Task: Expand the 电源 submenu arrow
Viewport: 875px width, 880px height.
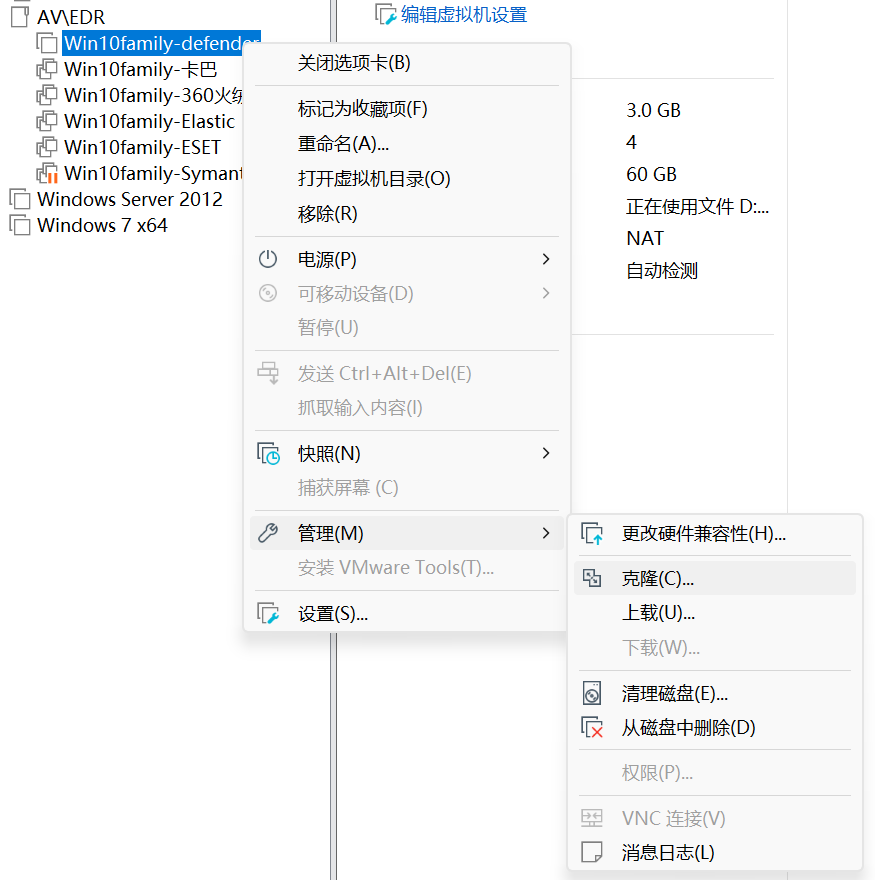Action: click(x=545, y=259)
